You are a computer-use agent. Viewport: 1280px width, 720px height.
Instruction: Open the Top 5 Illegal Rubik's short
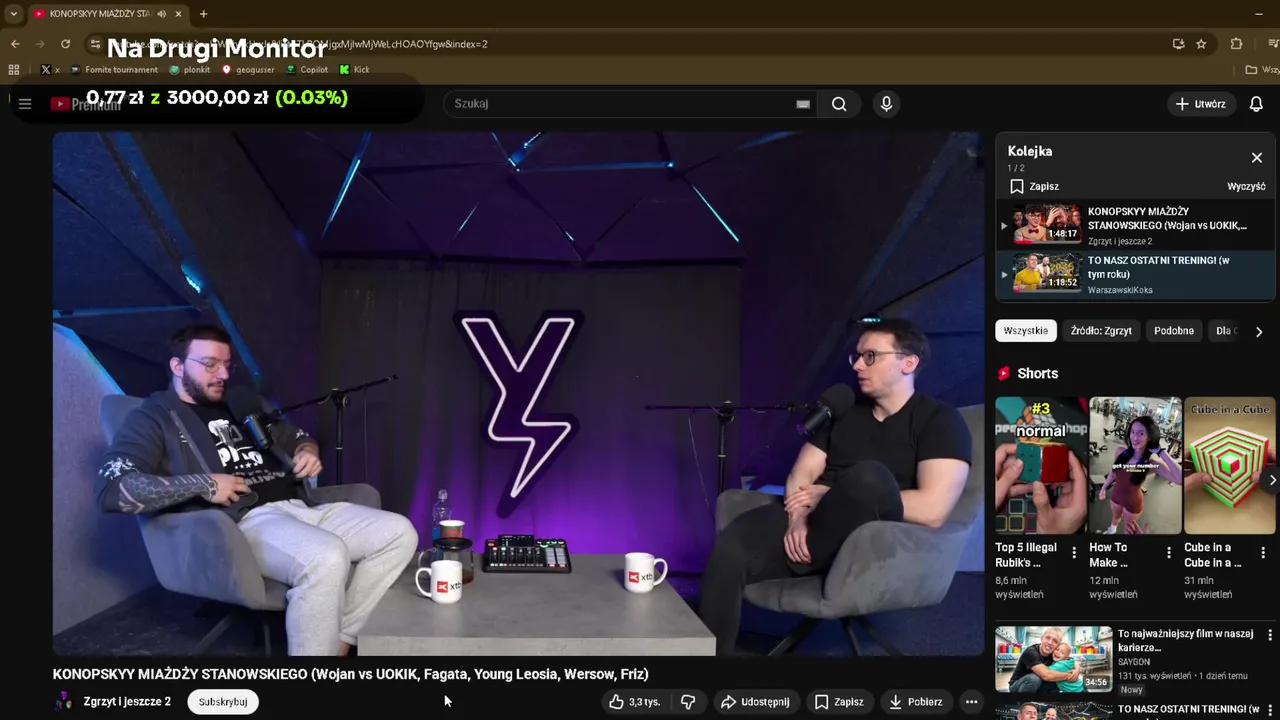click(1041, 466)
